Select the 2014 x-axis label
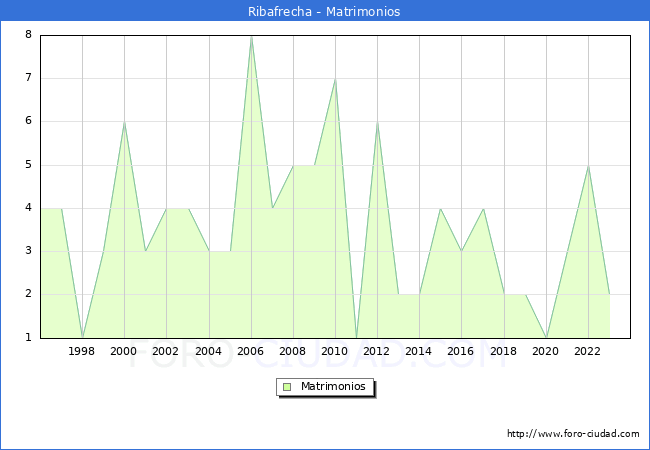Image resolution: width=650 pixels, height=450 pixels. coord(419,351)
